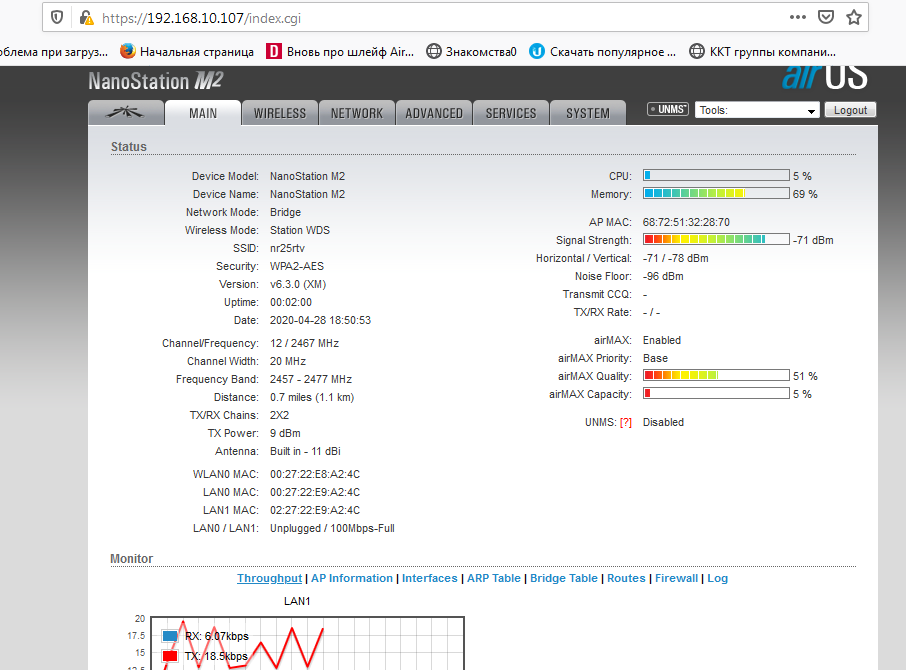
Task: View the ARP Table
Action: pos(493,578)
